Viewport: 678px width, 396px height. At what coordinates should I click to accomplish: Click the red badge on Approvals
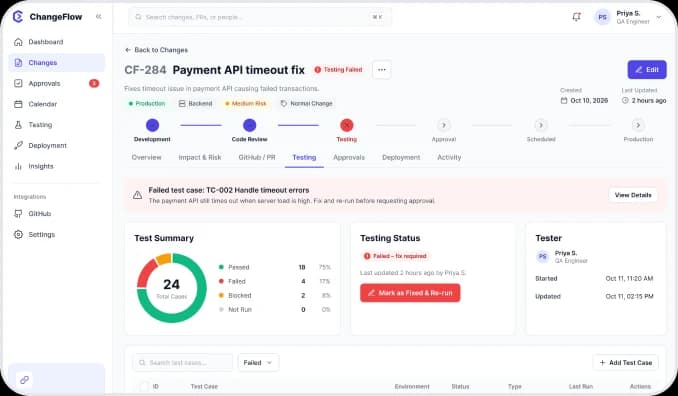click(94, 83)
